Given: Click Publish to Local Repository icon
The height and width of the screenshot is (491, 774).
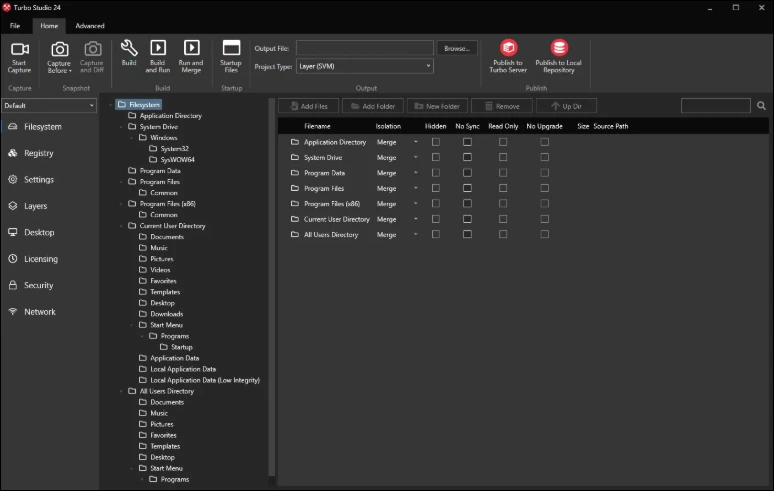Looking at the screenshot, I should [x=559, y=48].
